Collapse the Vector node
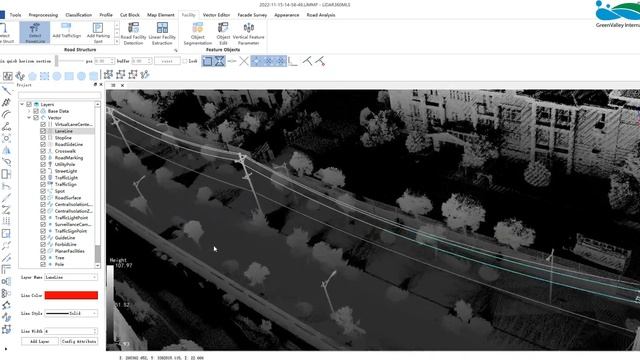Viewport: 640px width, 360px height. click(x=29, y=118)
